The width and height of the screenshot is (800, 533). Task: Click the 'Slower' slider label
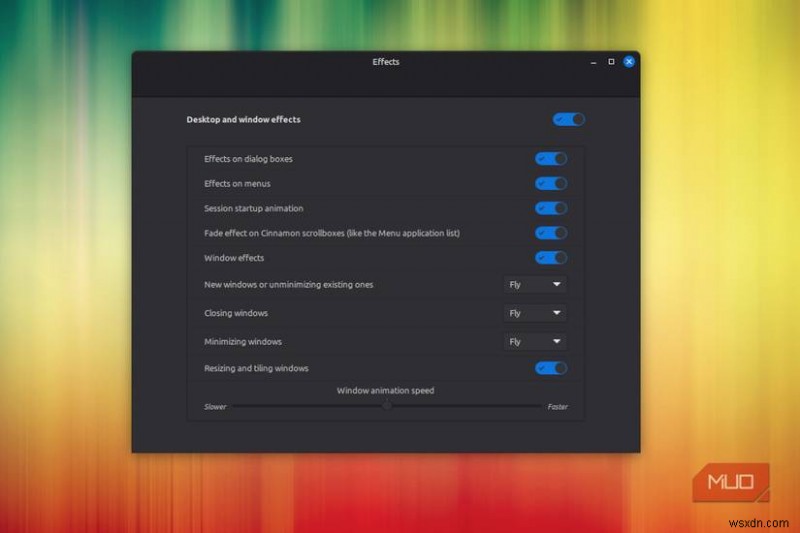click(x=215, y=407)
